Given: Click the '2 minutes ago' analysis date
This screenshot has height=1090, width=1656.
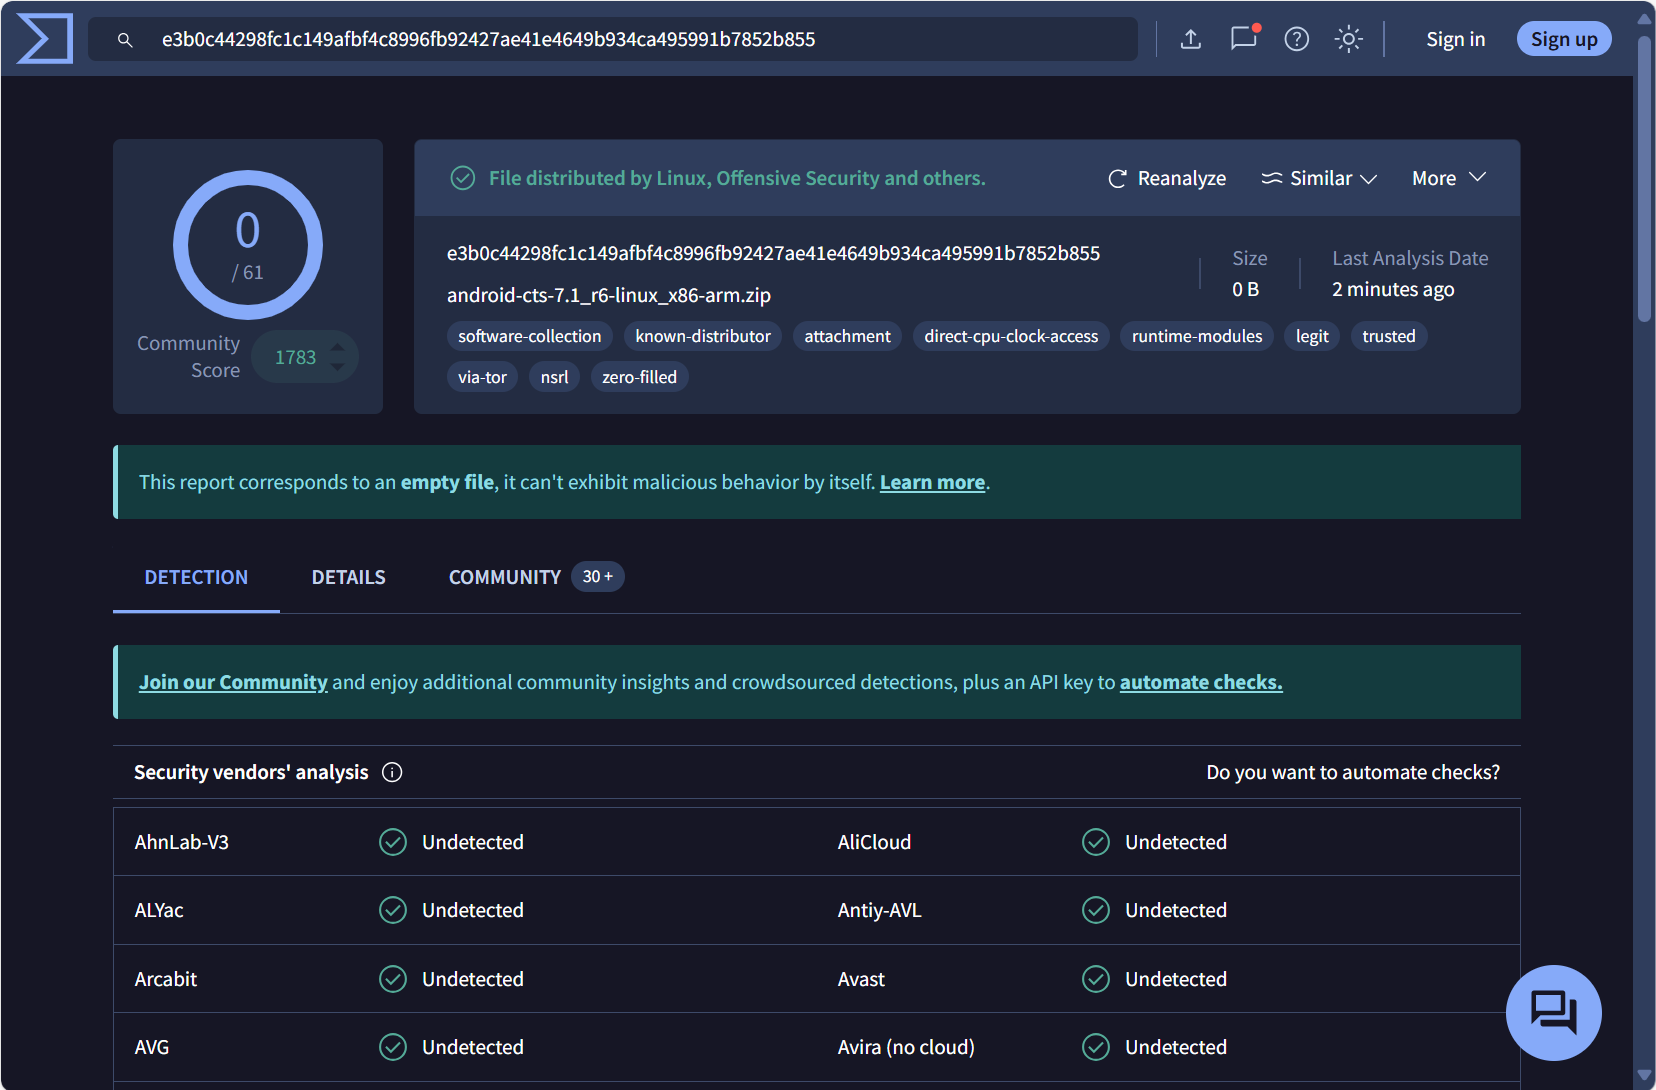Looking at the screenshot, I should point(1393,289).
